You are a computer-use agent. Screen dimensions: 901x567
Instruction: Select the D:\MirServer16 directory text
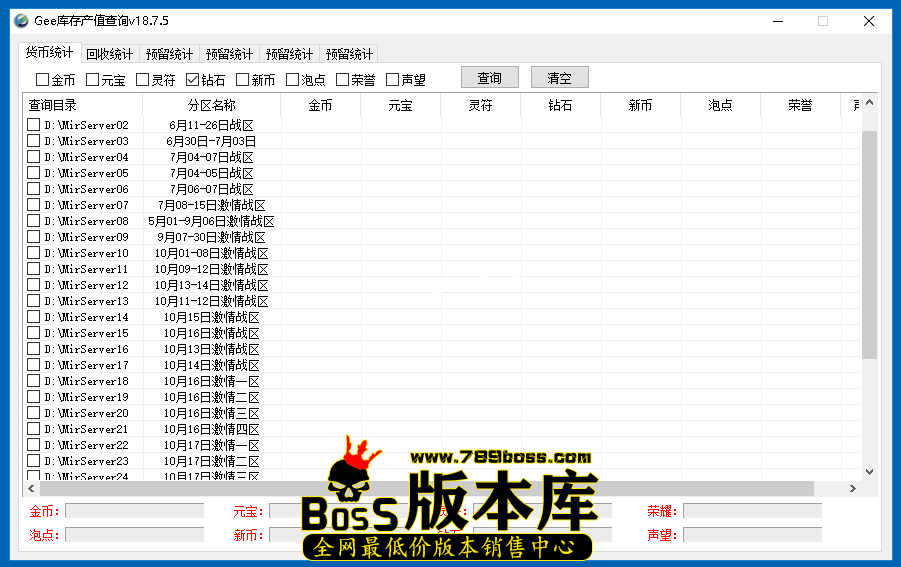point(86,349)
